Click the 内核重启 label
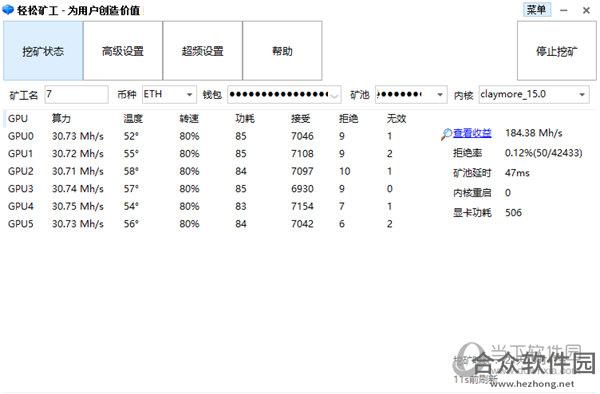 pyautogui.click(x=472, y=193)
